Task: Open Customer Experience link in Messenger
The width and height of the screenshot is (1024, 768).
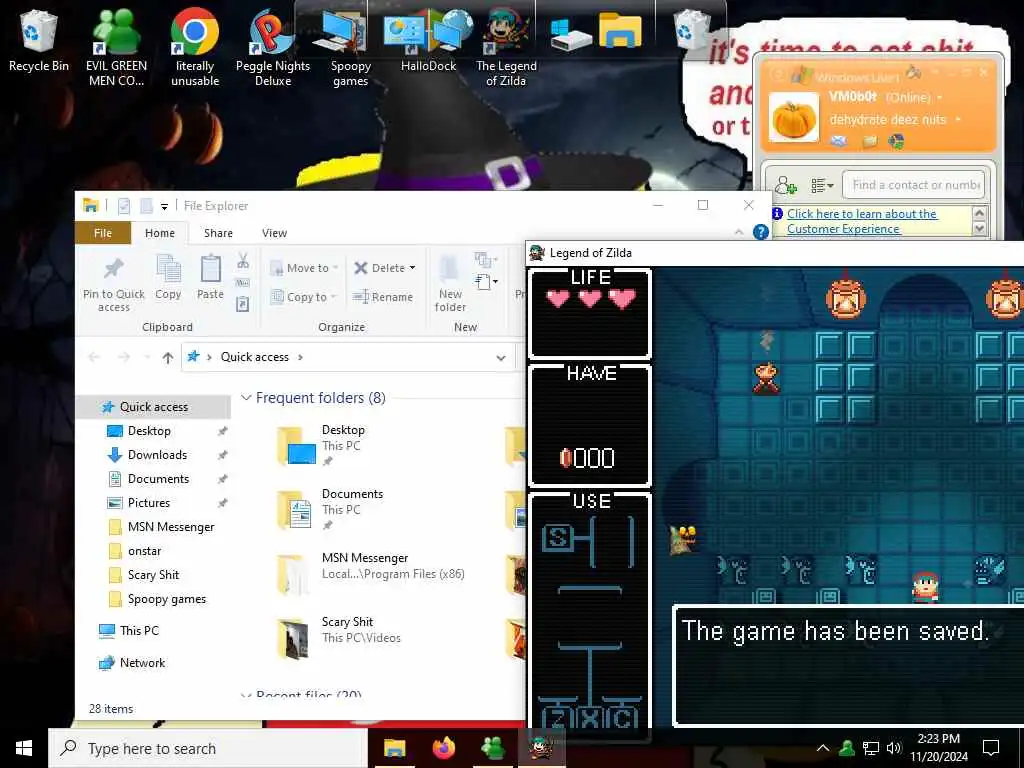Action: [862, 221]
